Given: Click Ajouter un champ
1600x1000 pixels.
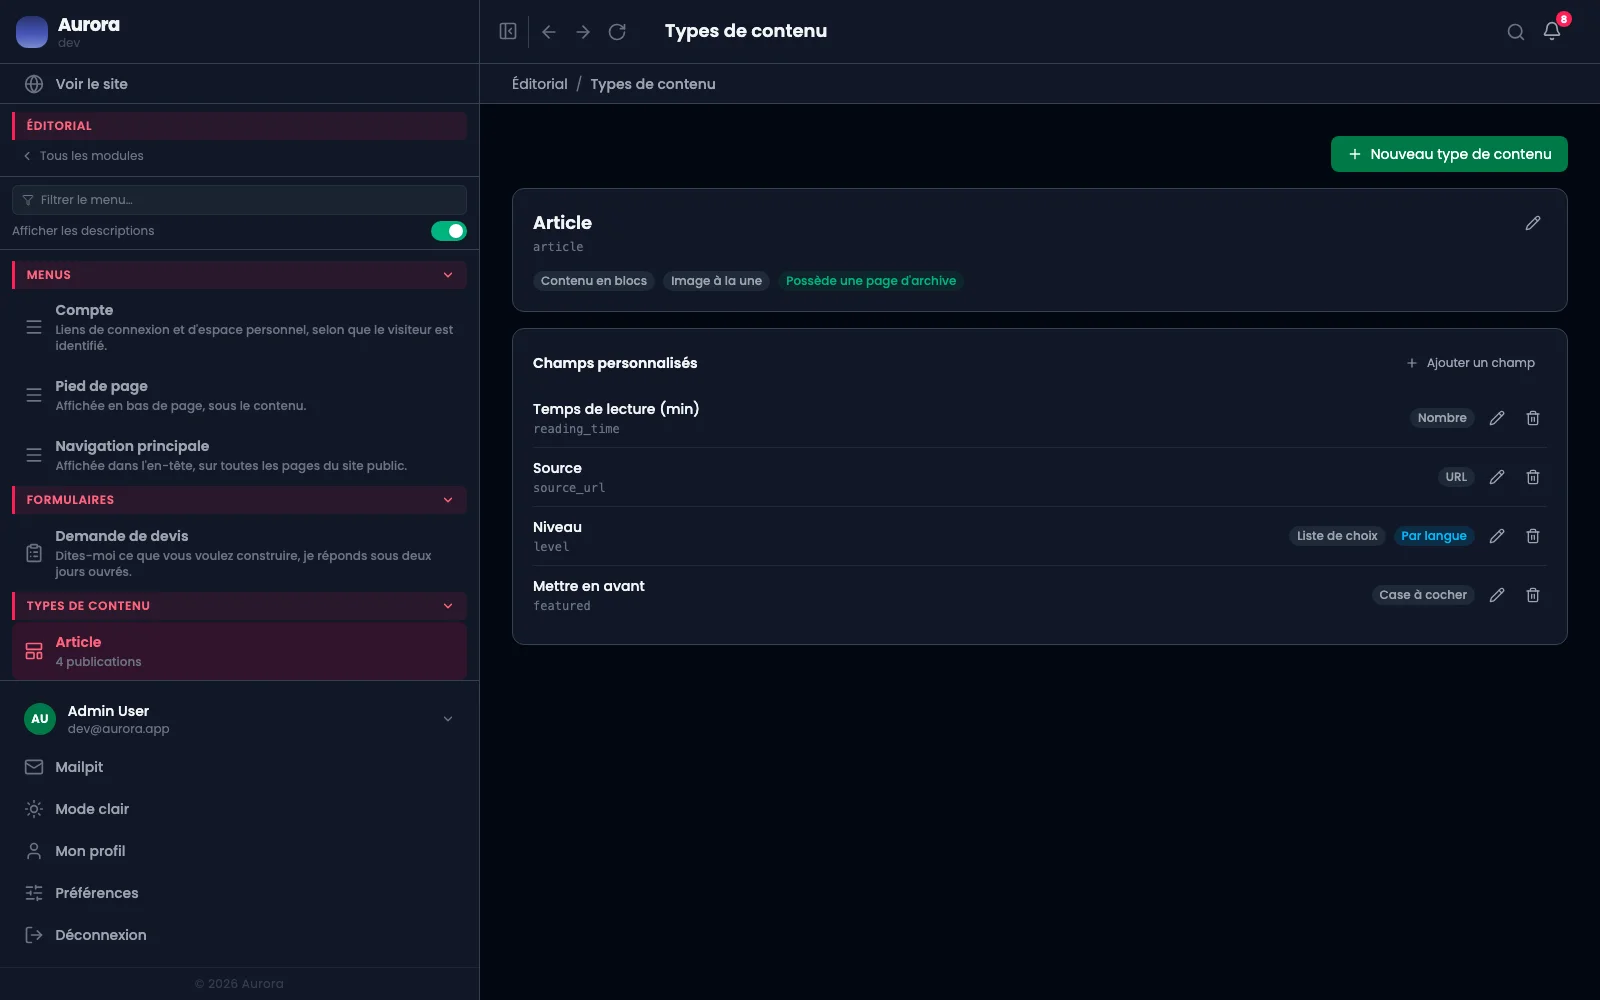Looking at the screenshot, I should 1470,363.
